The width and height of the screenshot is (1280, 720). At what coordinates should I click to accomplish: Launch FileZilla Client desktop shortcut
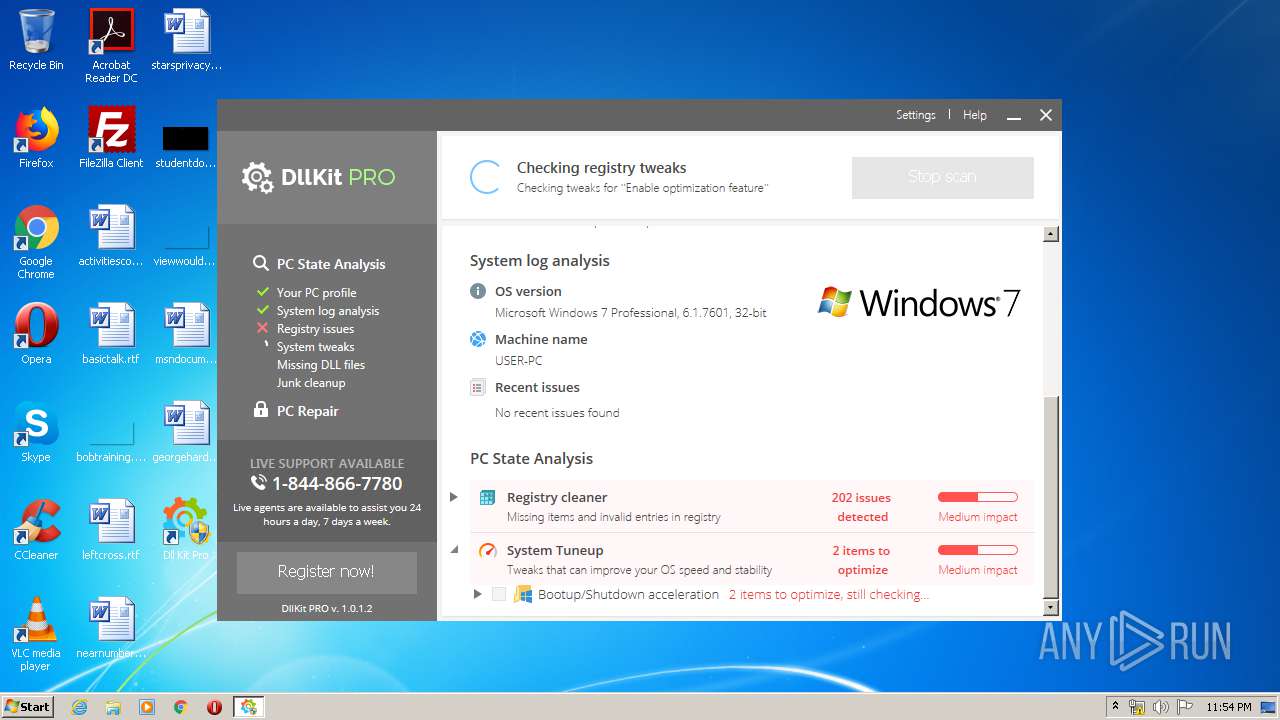(111, 138)
